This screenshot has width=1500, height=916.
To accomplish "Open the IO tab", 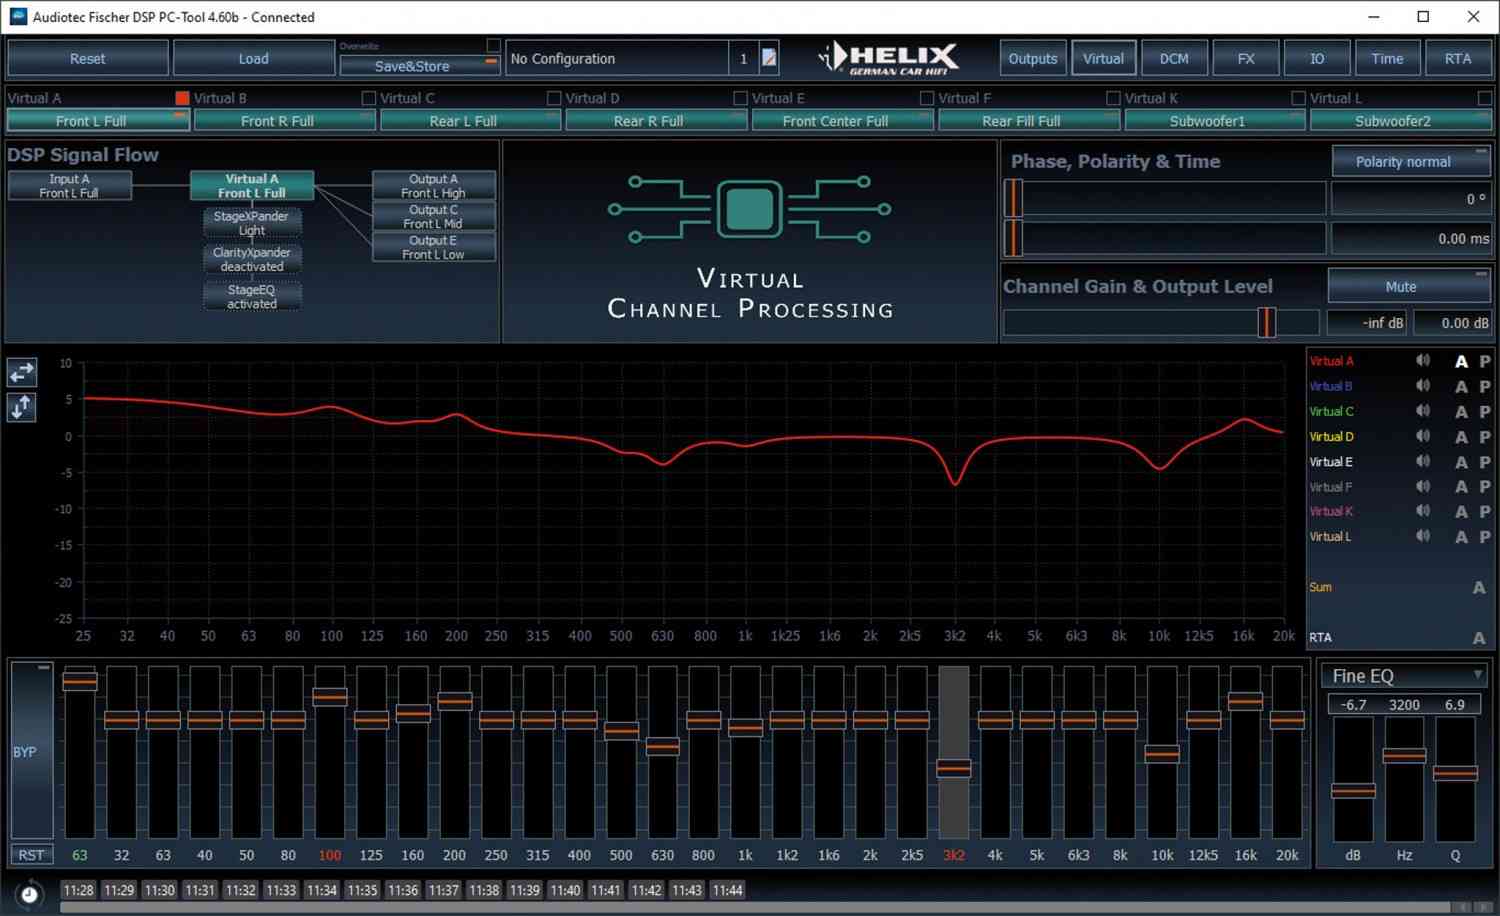I will 1317,59.
